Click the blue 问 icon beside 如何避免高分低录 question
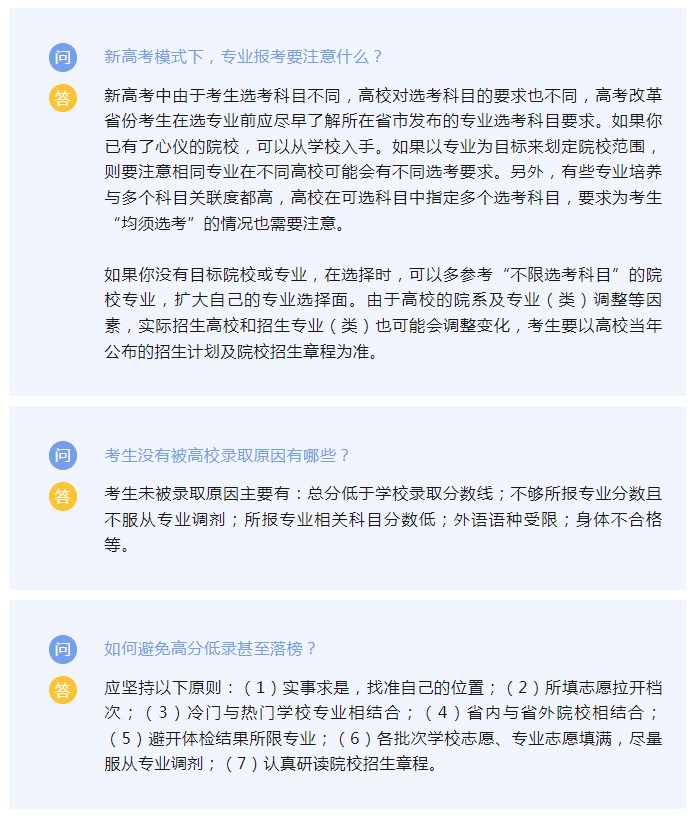694x817 pixels. (x=63, y=649)
